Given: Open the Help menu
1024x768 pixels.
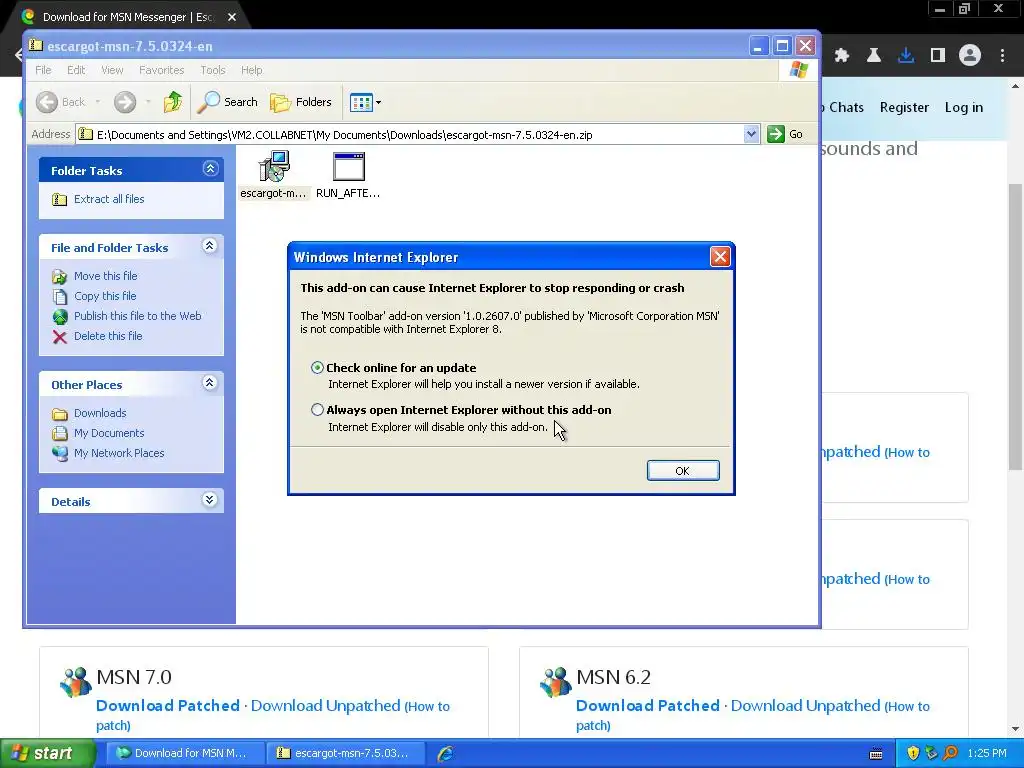Looking at the screenshot, I should pyautogui.click(x=251, y=70).
